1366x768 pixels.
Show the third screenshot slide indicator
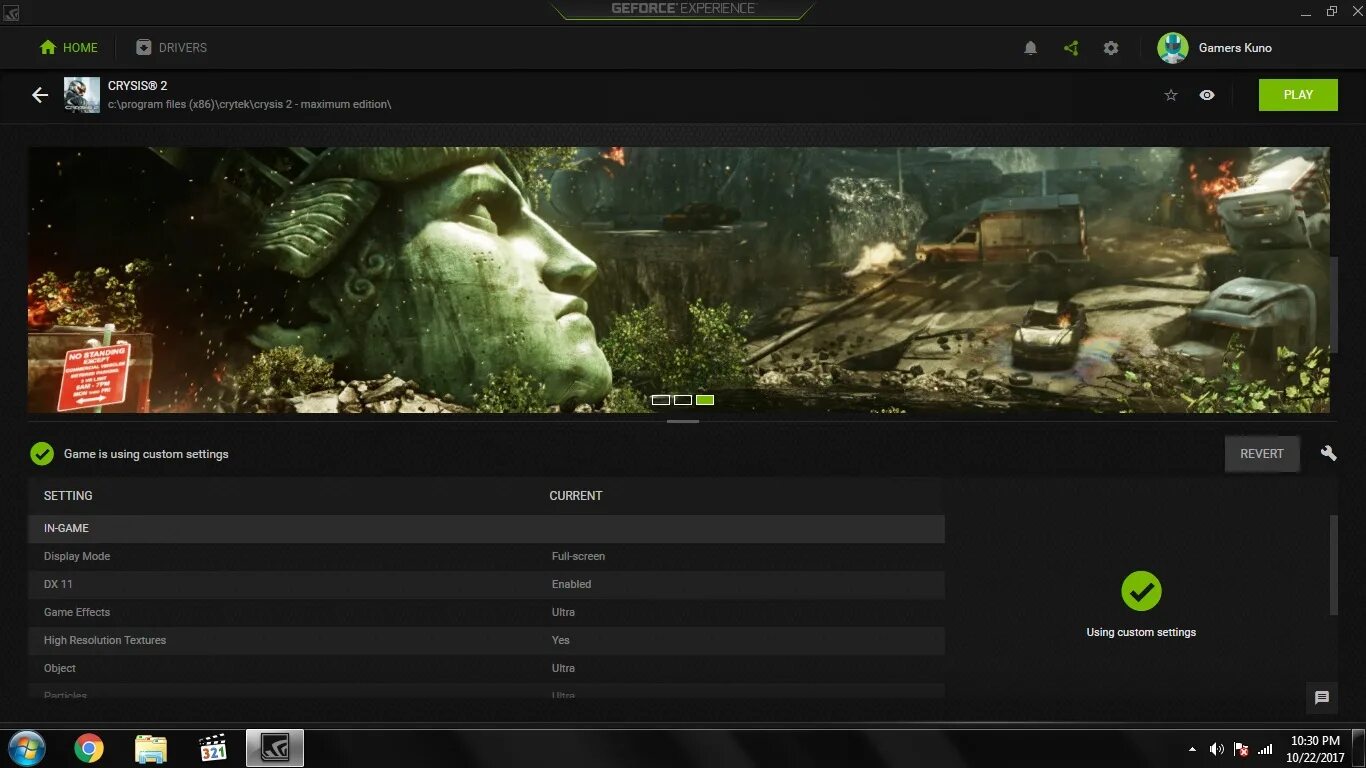[x=705, y=400]
